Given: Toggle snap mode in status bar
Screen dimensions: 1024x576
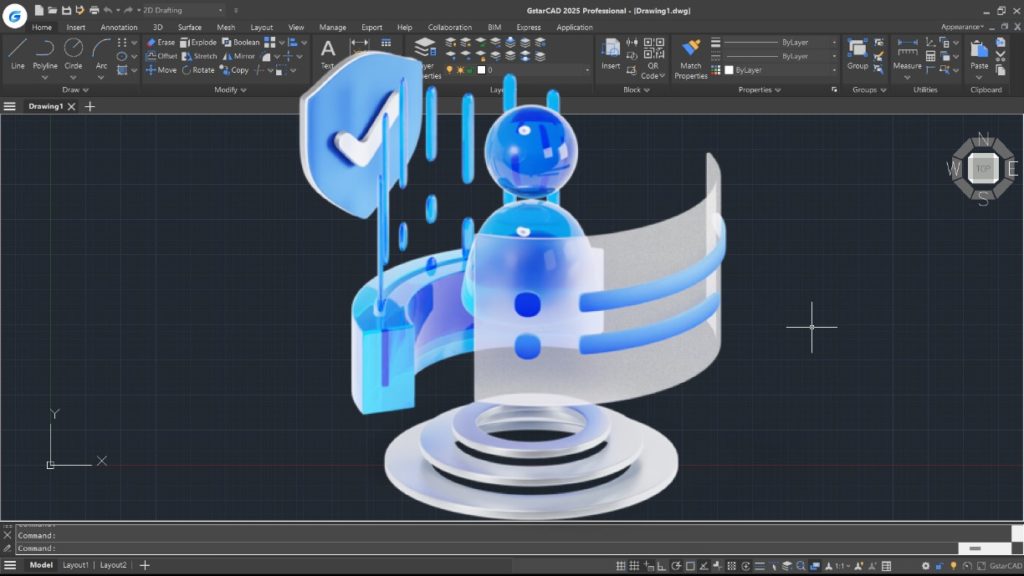Looking at the screenshot, I should click(x=636, y=566).
